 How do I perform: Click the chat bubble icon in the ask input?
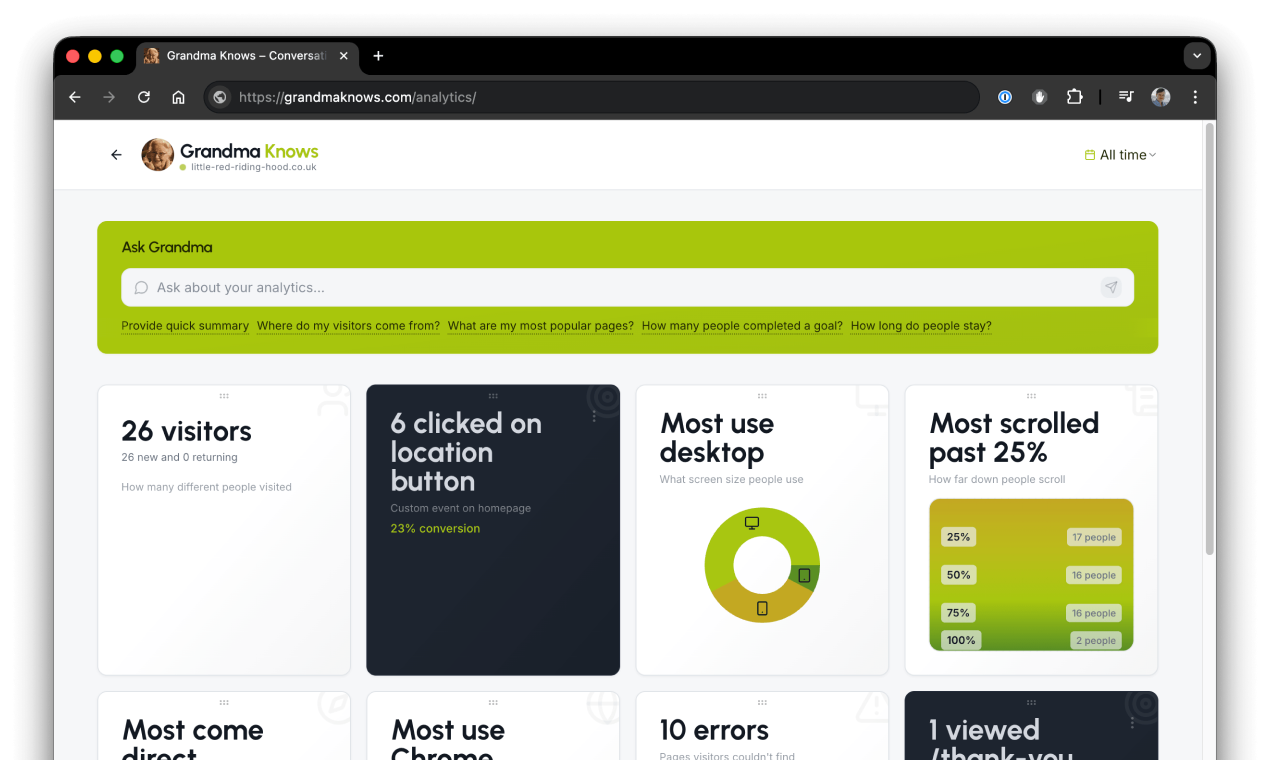[x=142, y=287]
